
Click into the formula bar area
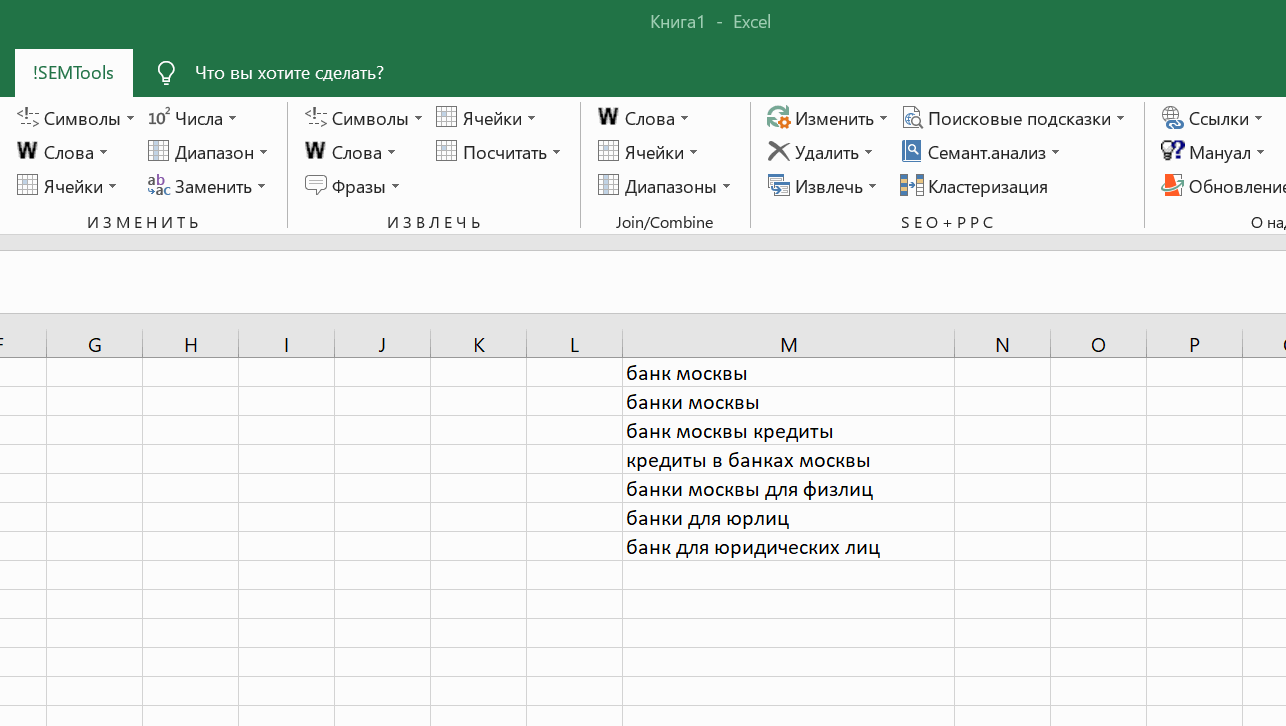pos(643,282)
